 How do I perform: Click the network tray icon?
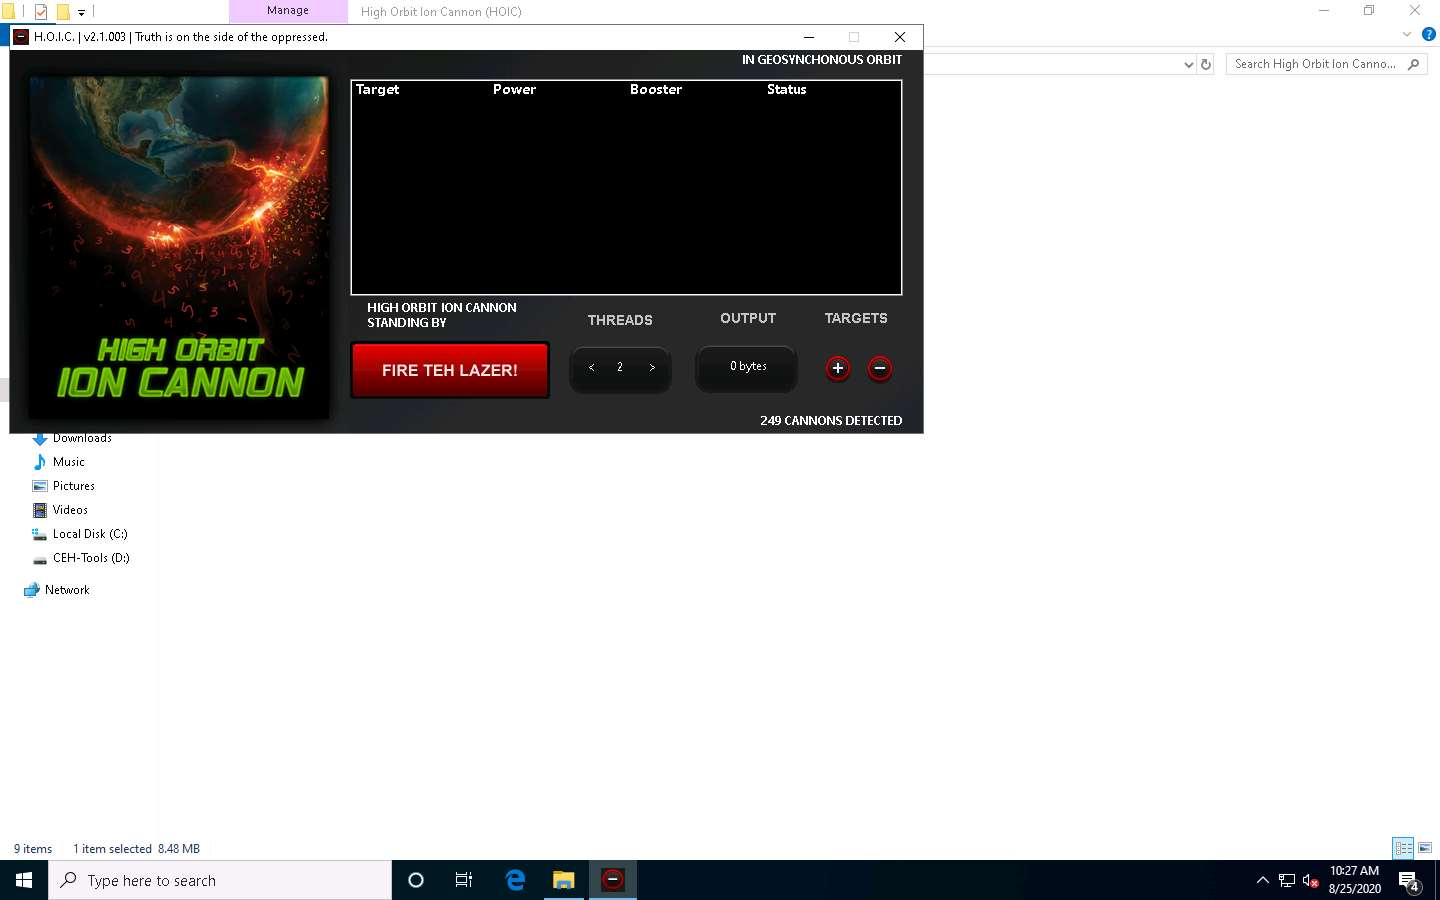pos(1287,880)
